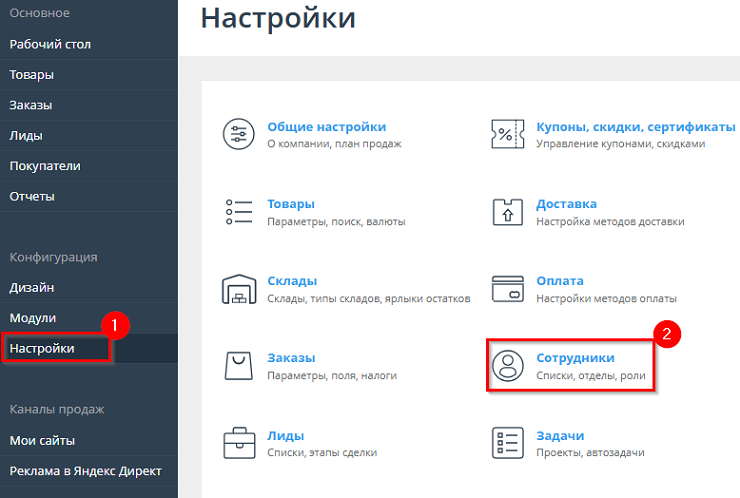
Task: Click the Задачи checklist icon
Action: 509,443
